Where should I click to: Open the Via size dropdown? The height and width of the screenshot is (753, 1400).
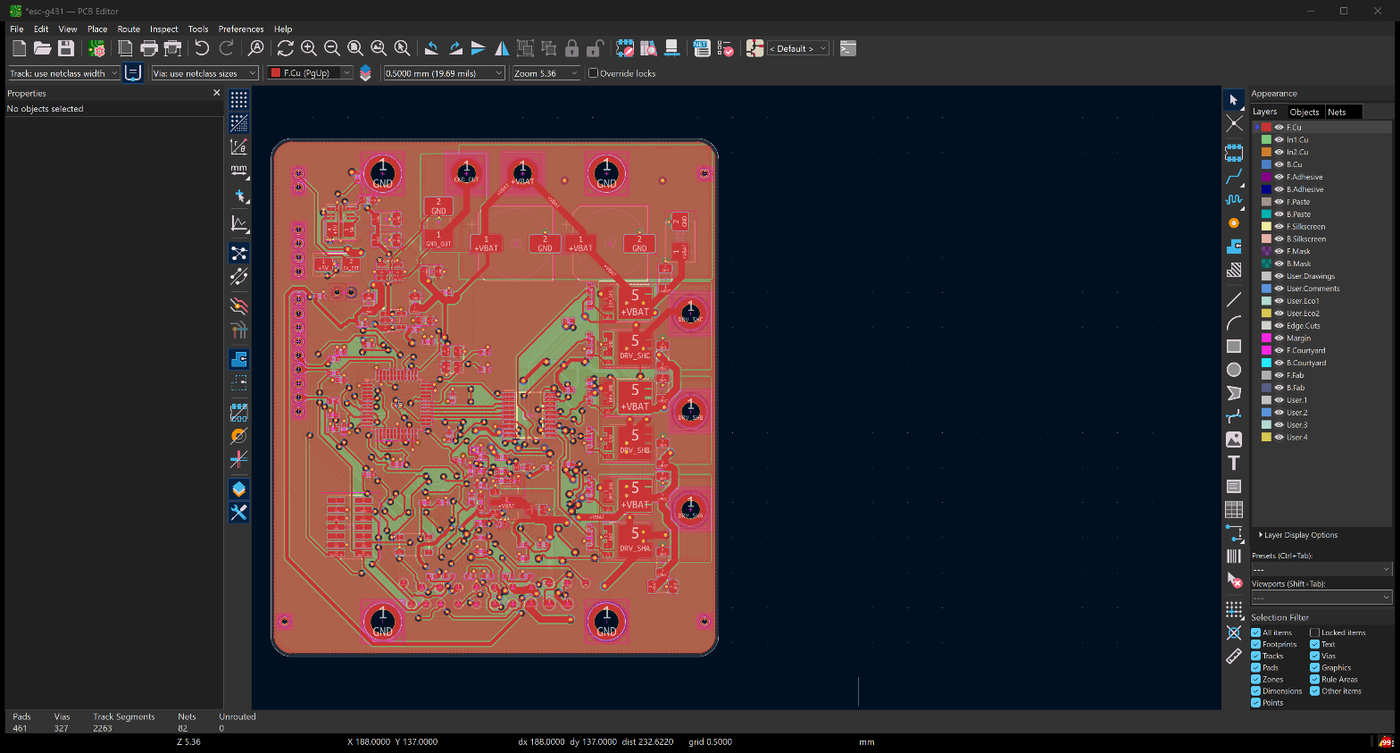203,73
